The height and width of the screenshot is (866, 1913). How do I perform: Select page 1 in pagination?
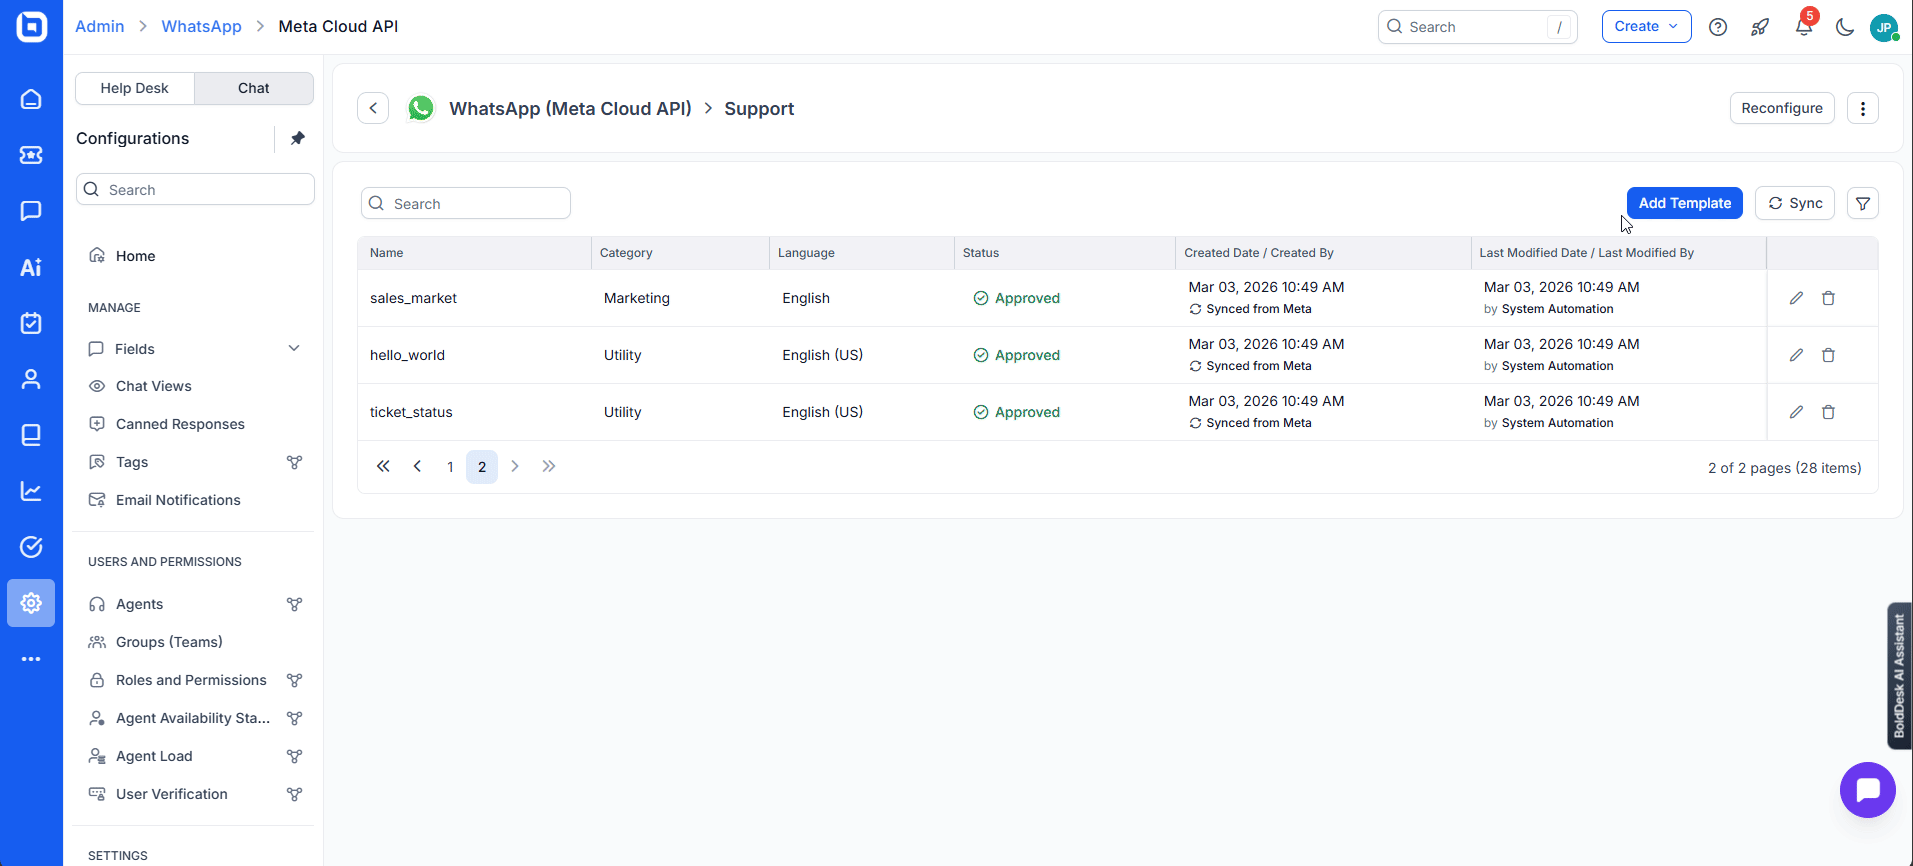(x=450, y=467)
